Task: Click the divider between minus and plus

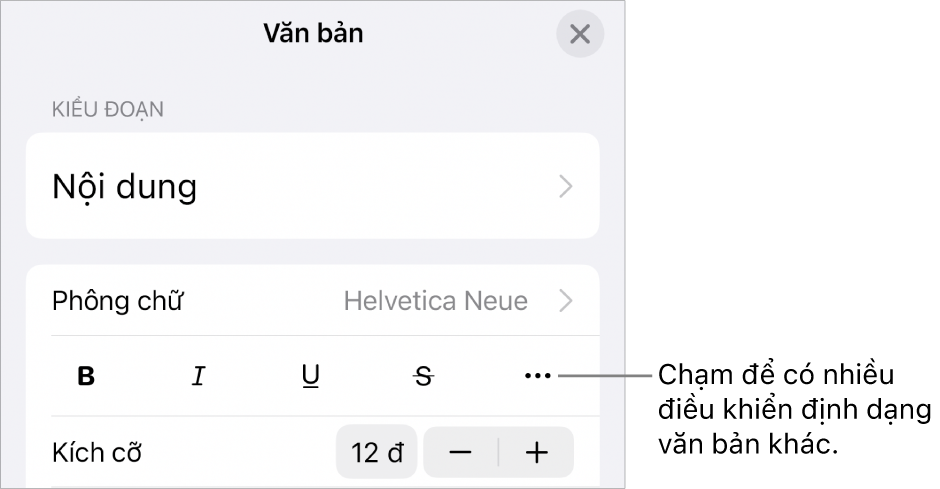Action: click(498, 452)
